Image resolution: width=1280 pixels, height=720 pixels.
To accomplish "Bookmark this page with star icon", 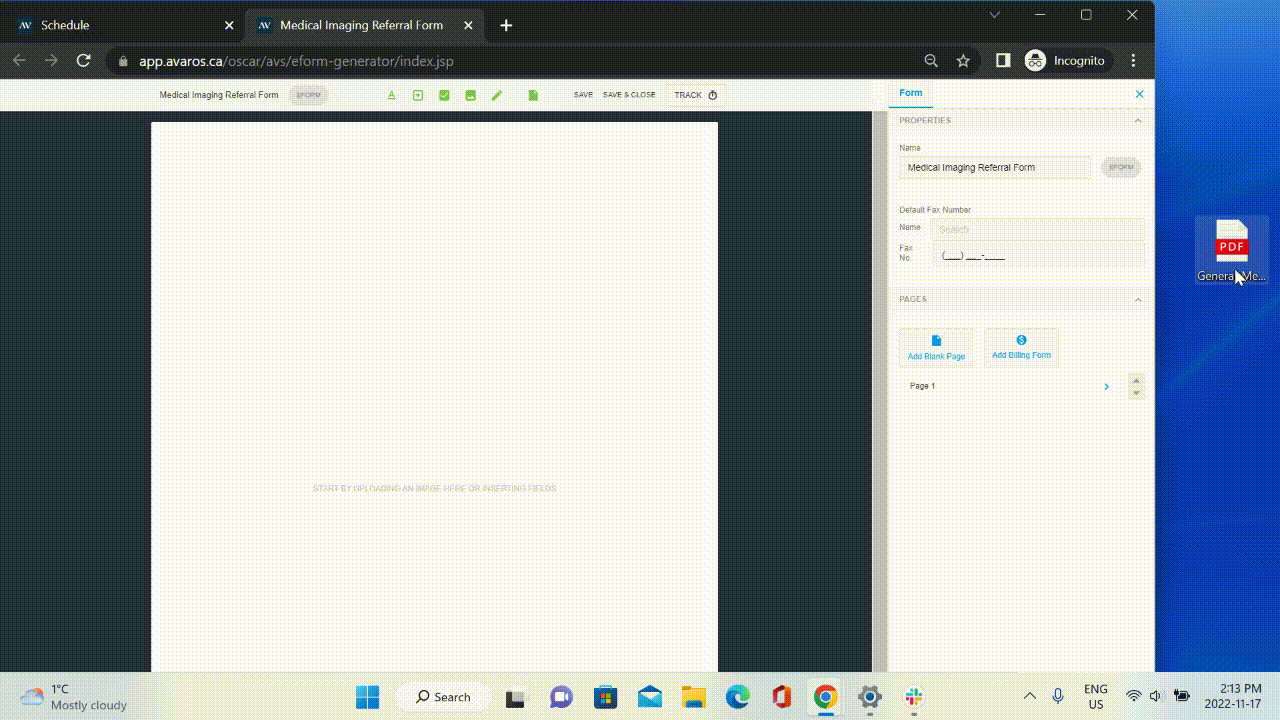I will coord(963,61).
